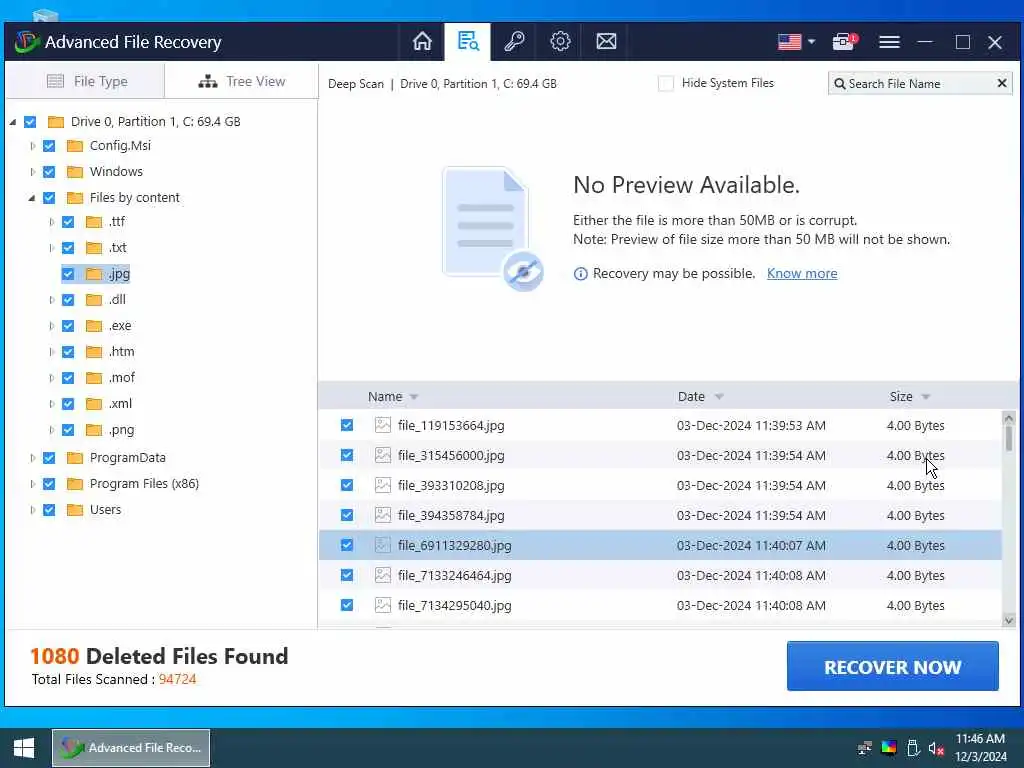Switch to the File Type tab

pyautogui.click(x=85, y=81)
